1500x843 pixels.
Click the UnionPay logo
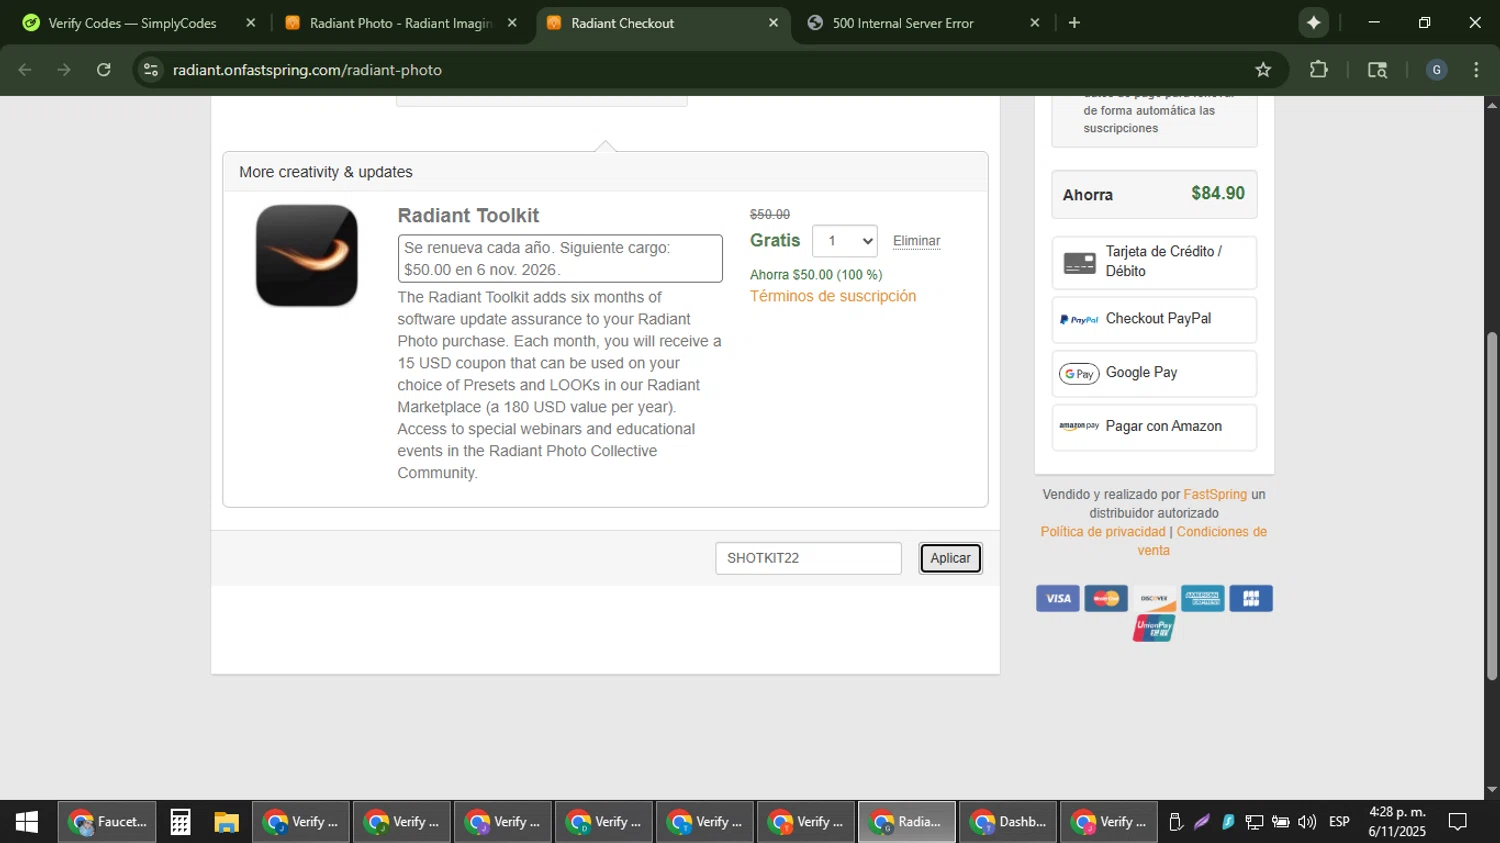(1154, 628)
